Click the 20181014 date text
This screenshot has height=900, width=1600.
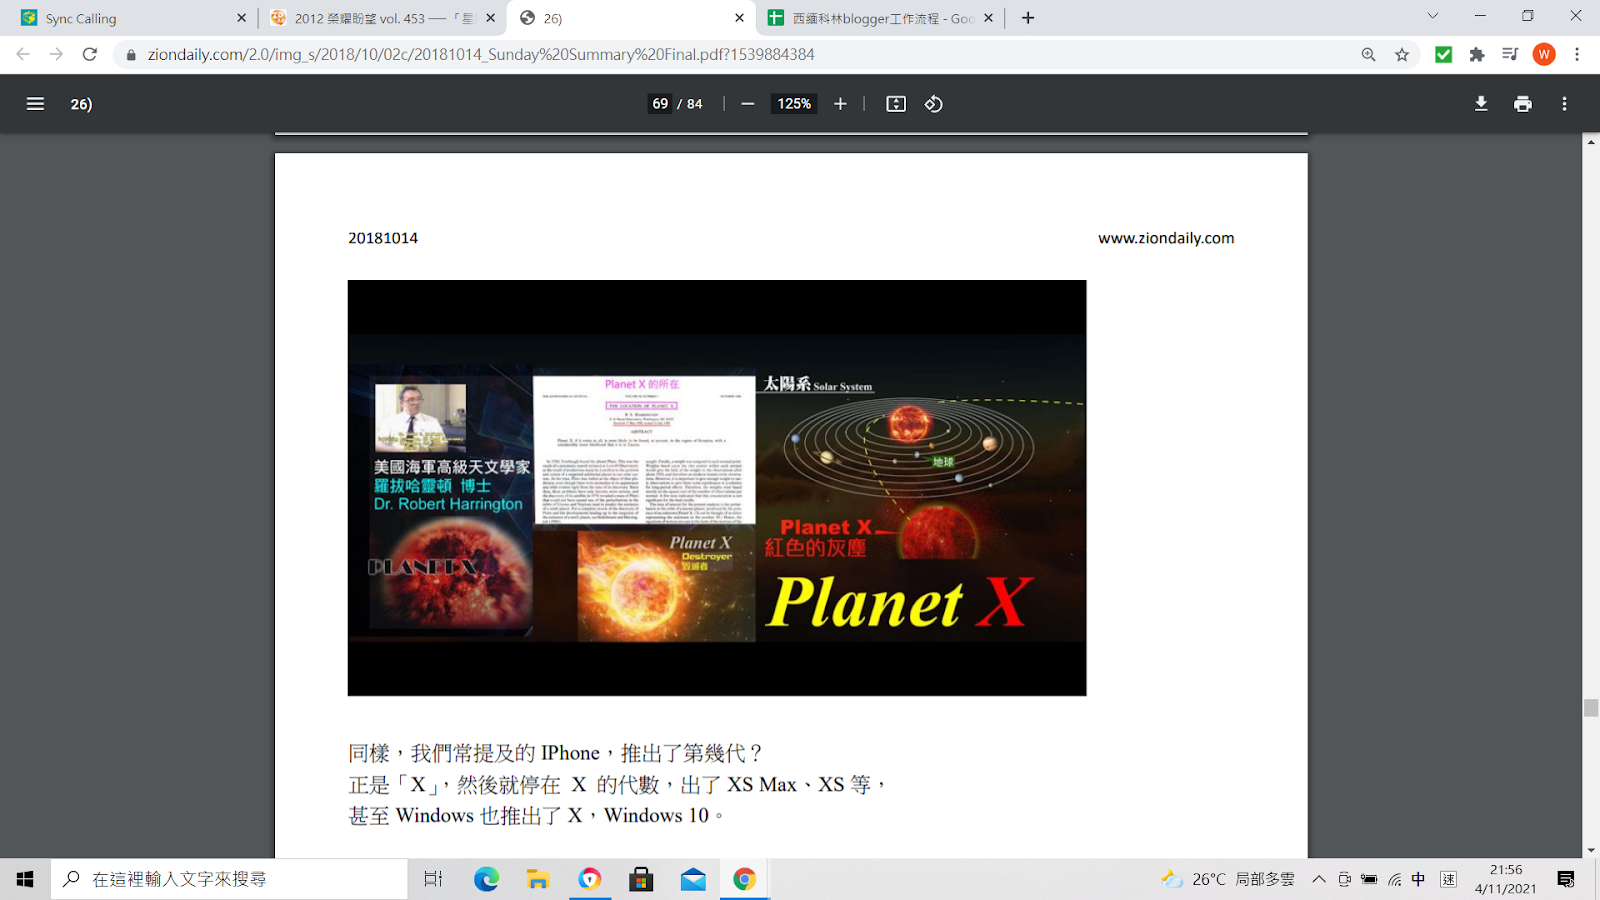[x=383, y=238]
